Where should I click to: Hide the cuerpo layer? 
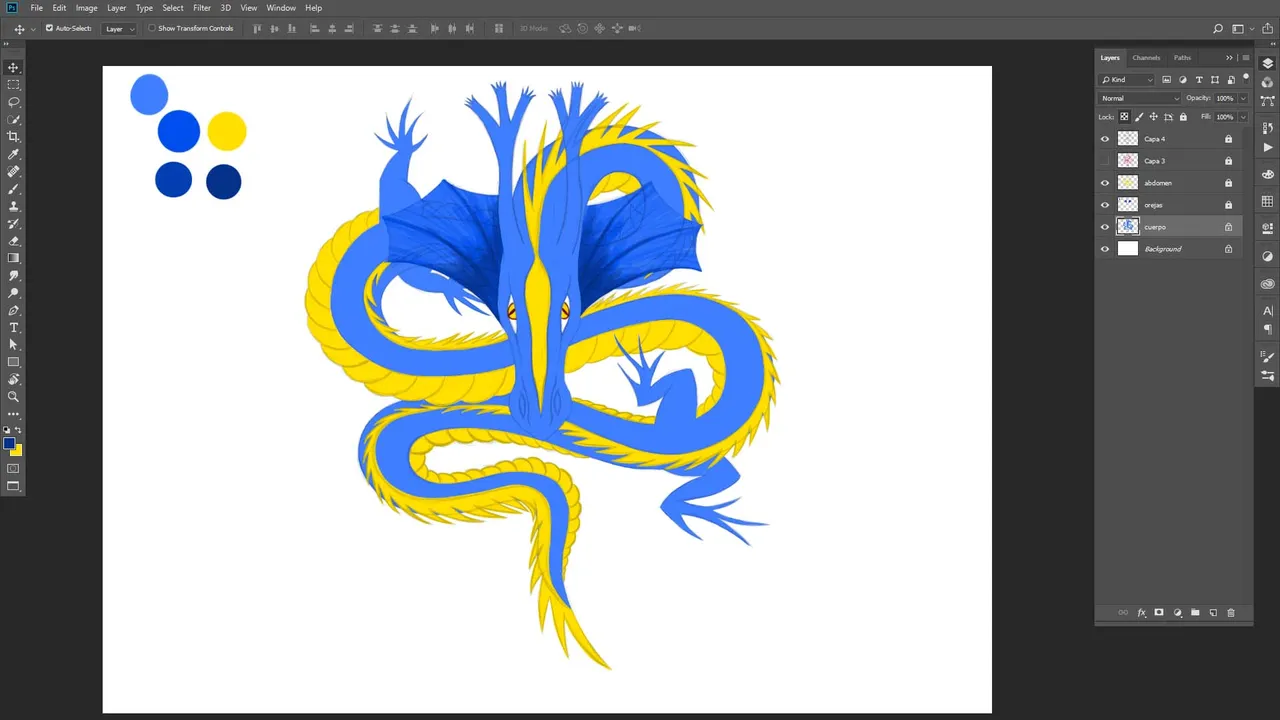(1105, 227)
